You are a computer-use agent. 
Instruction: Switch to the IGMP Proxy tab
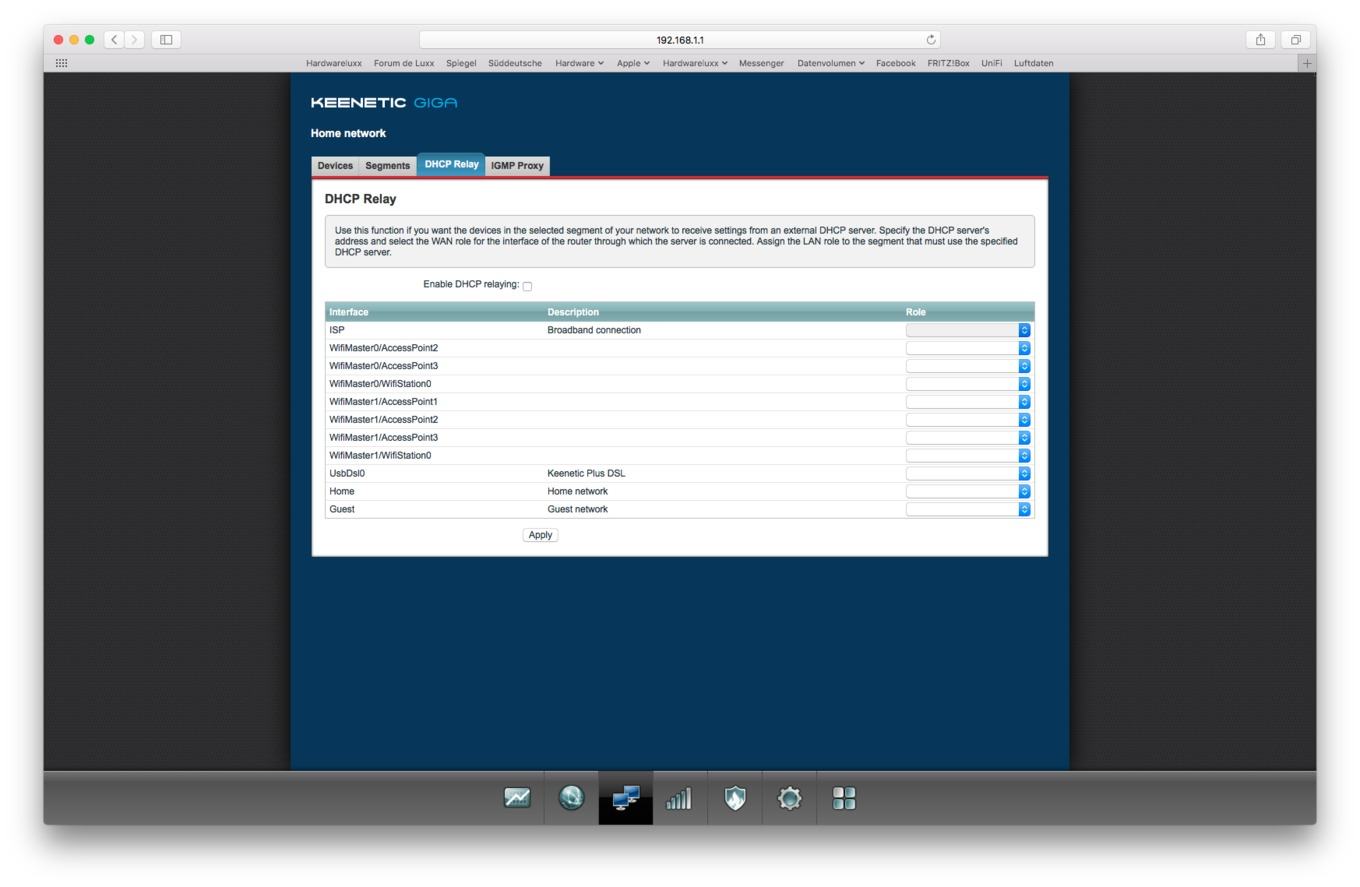coord(517,166)
